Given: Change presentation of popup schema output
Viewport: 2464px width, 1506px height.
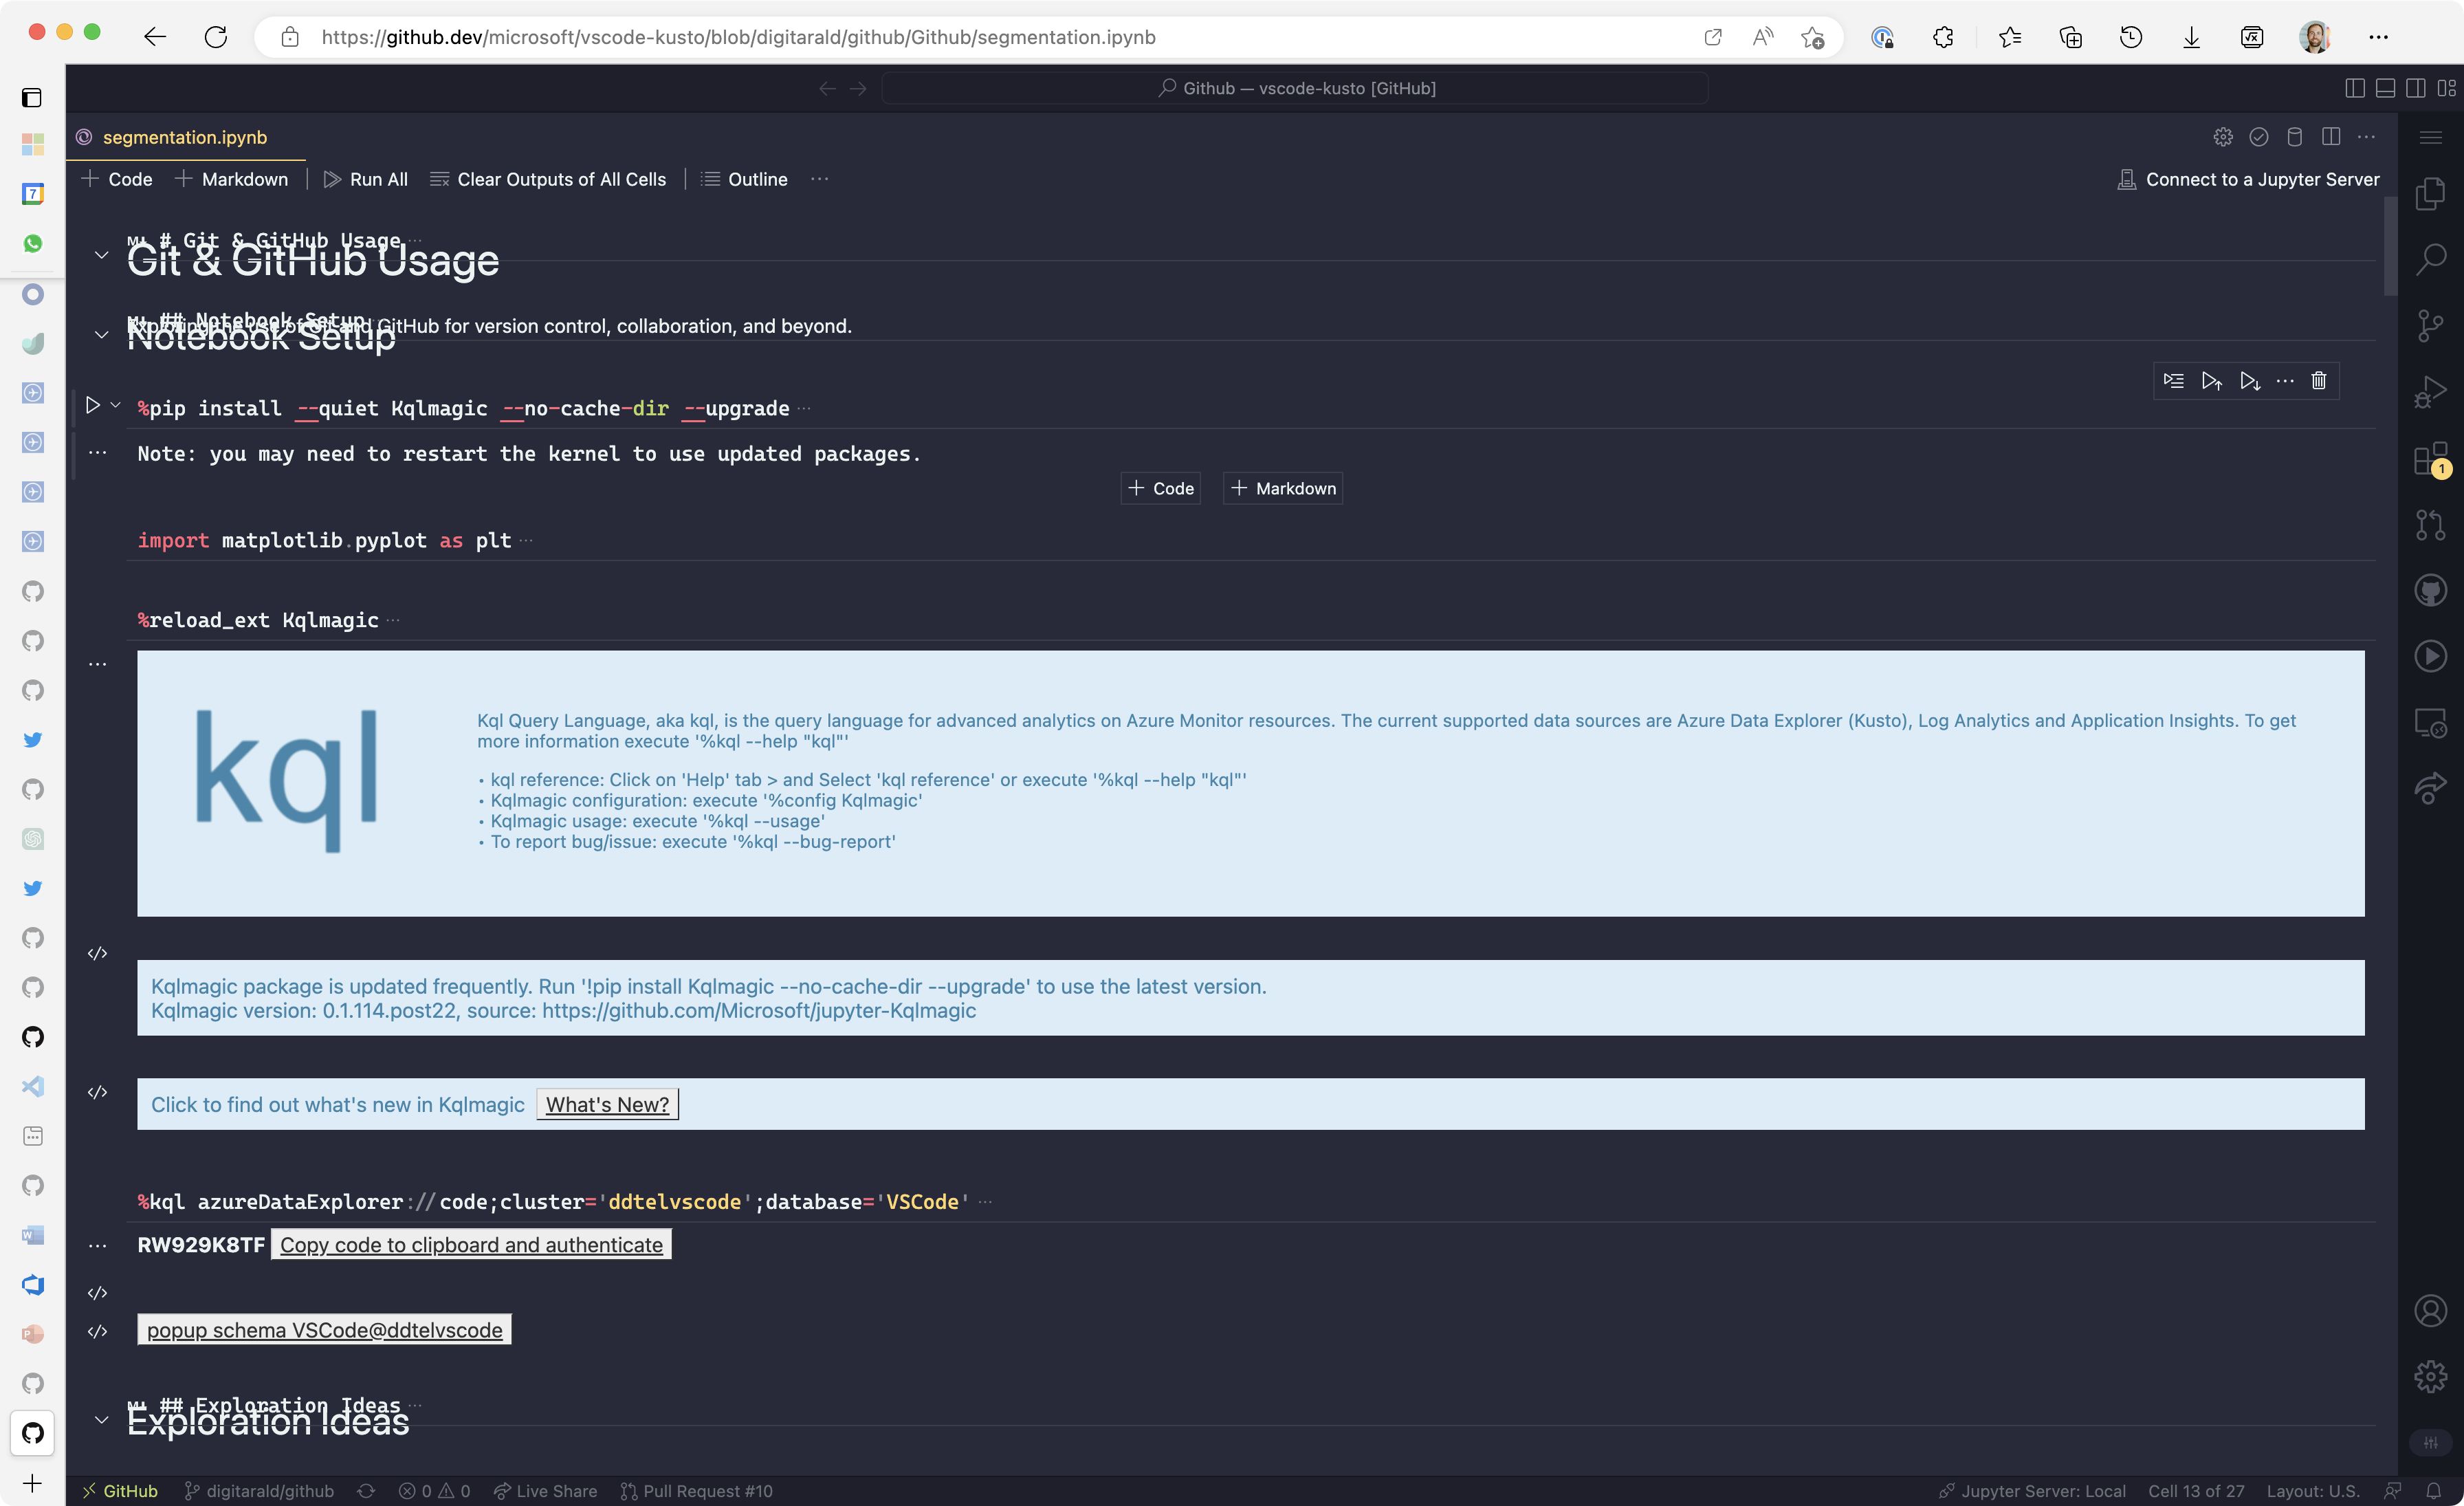Looking at the screenshot, I should pyautogui.click(x=97, y=1332).
